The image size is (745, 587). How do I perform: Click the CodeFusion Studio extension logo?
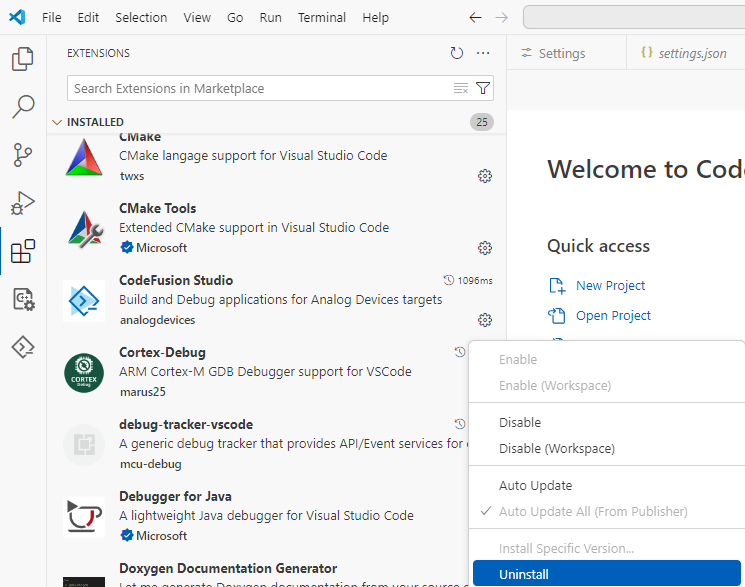tap(84, 301)
